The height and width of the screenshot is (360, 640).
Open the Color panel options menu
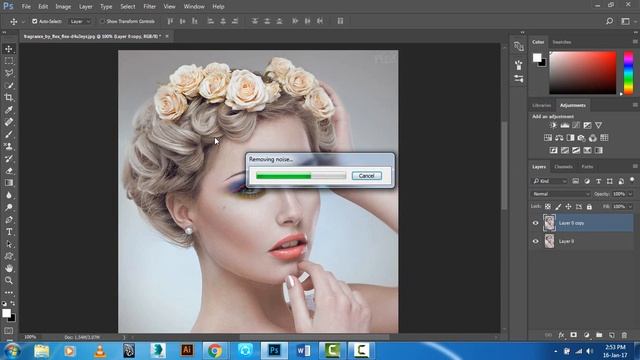pos(635,42)
